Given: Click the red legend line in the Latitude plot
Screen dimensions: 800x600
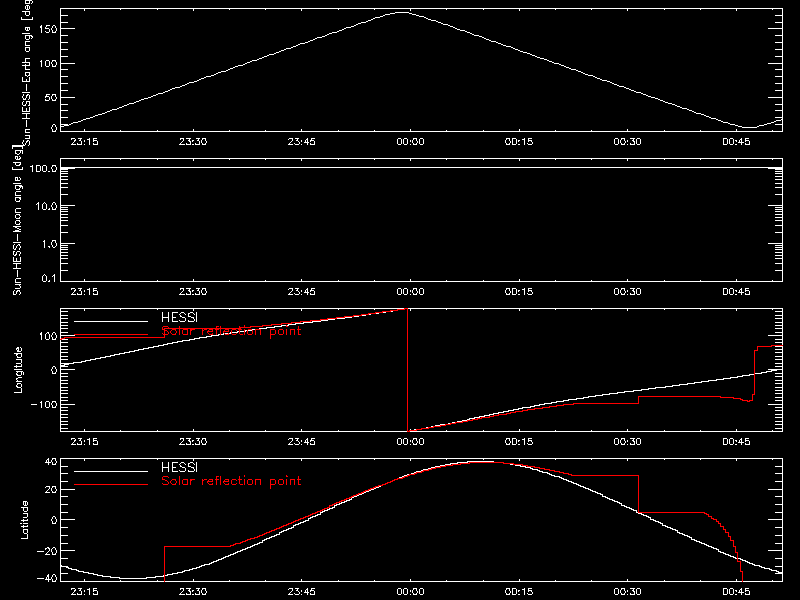Looking at the screenshot, I should click(111, 485).
